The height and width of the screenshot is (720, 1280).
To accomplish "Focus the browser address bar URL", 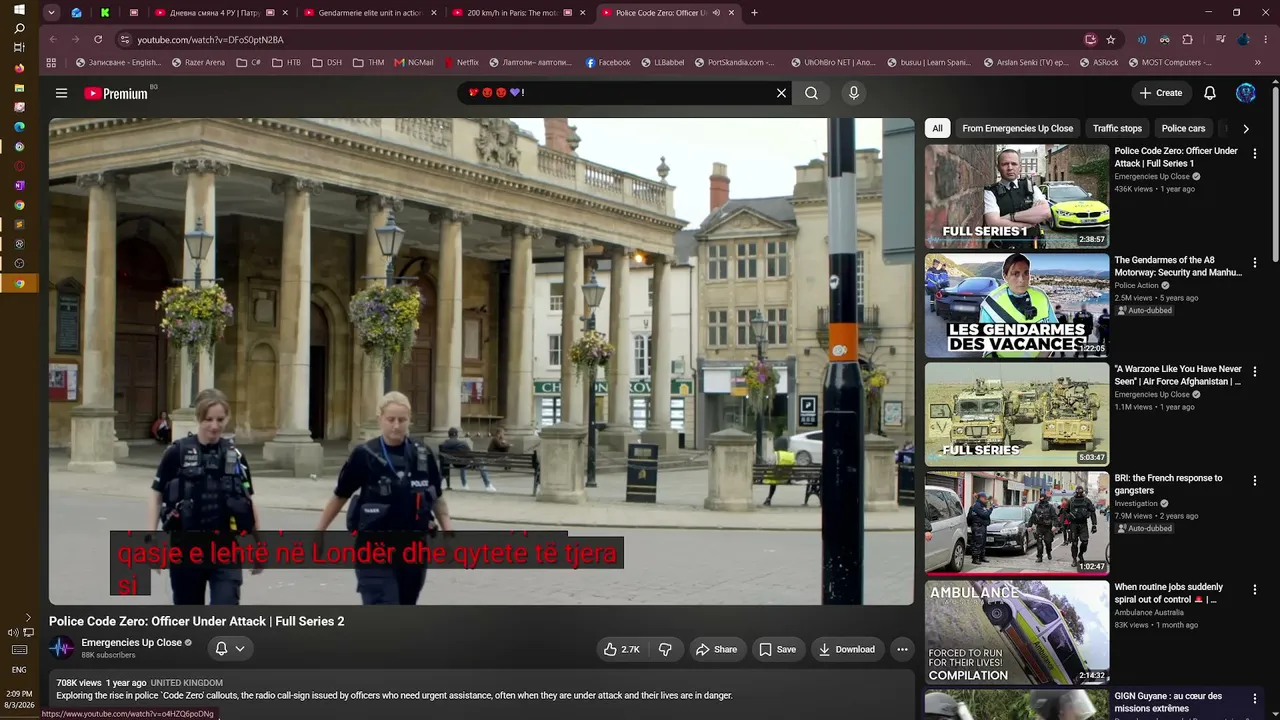I will [210, 40].
